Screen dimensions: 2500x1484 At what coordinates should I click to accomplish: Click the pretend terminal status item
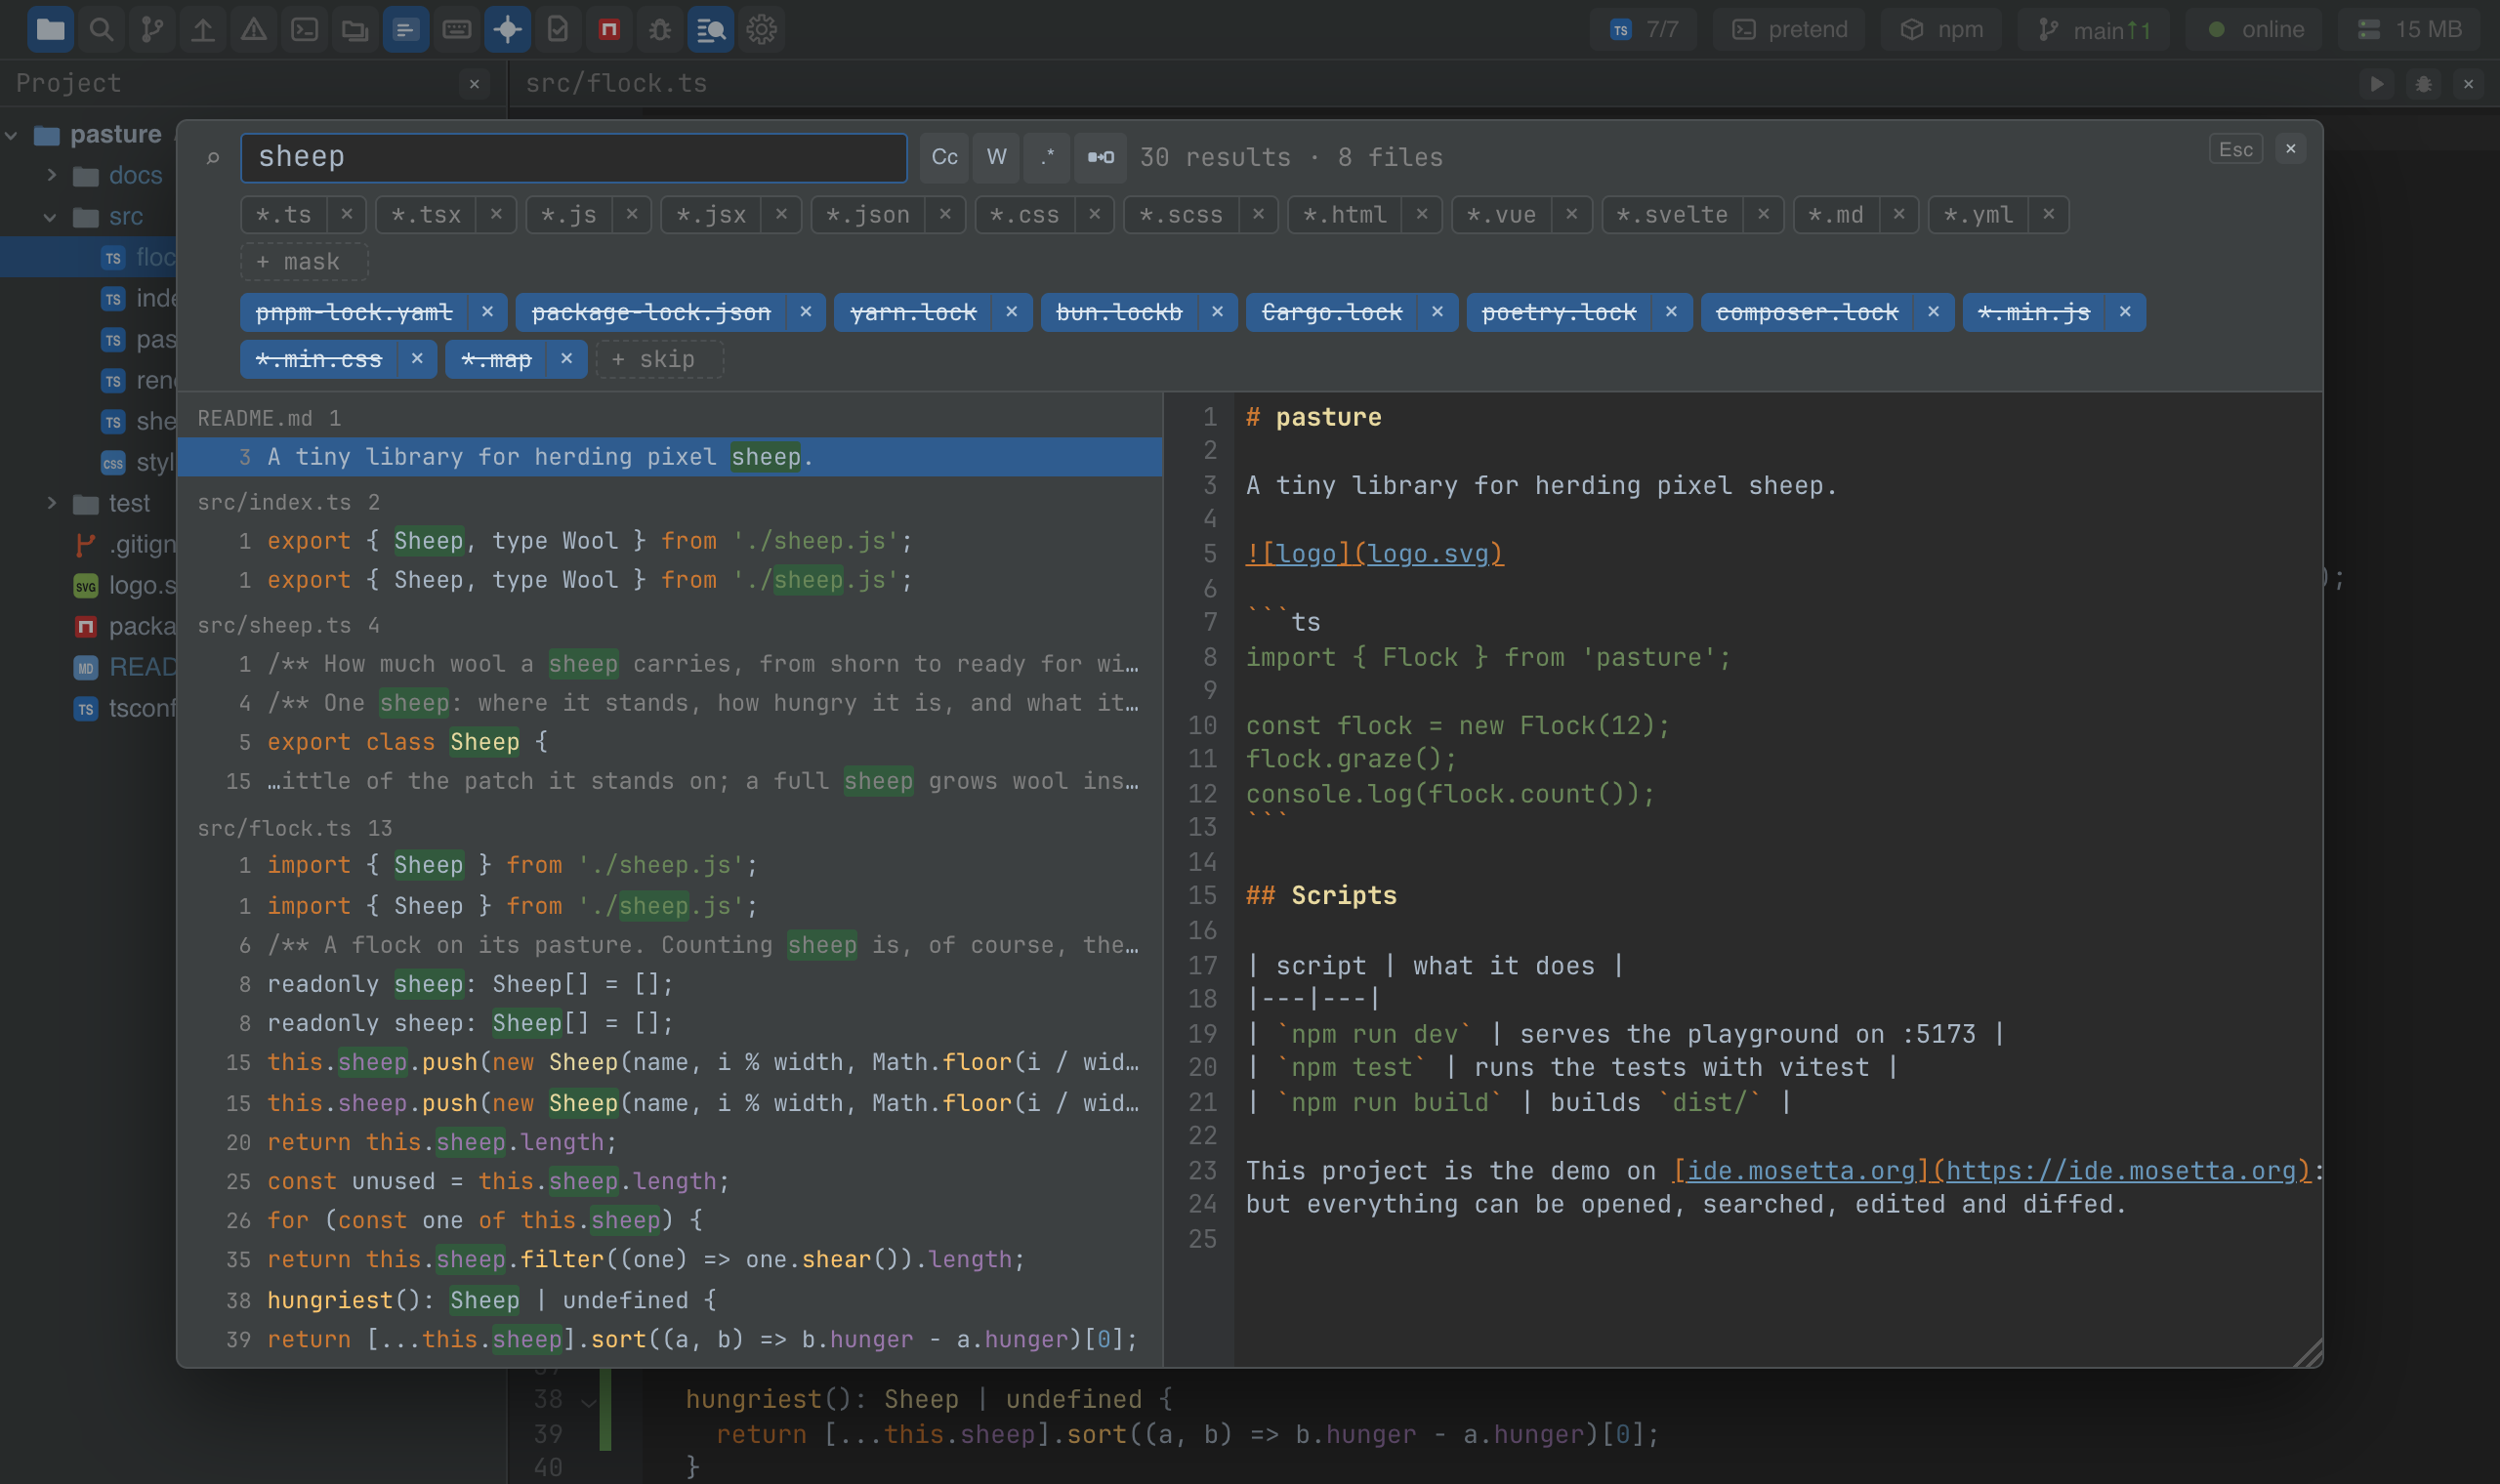click(1790, 29)
